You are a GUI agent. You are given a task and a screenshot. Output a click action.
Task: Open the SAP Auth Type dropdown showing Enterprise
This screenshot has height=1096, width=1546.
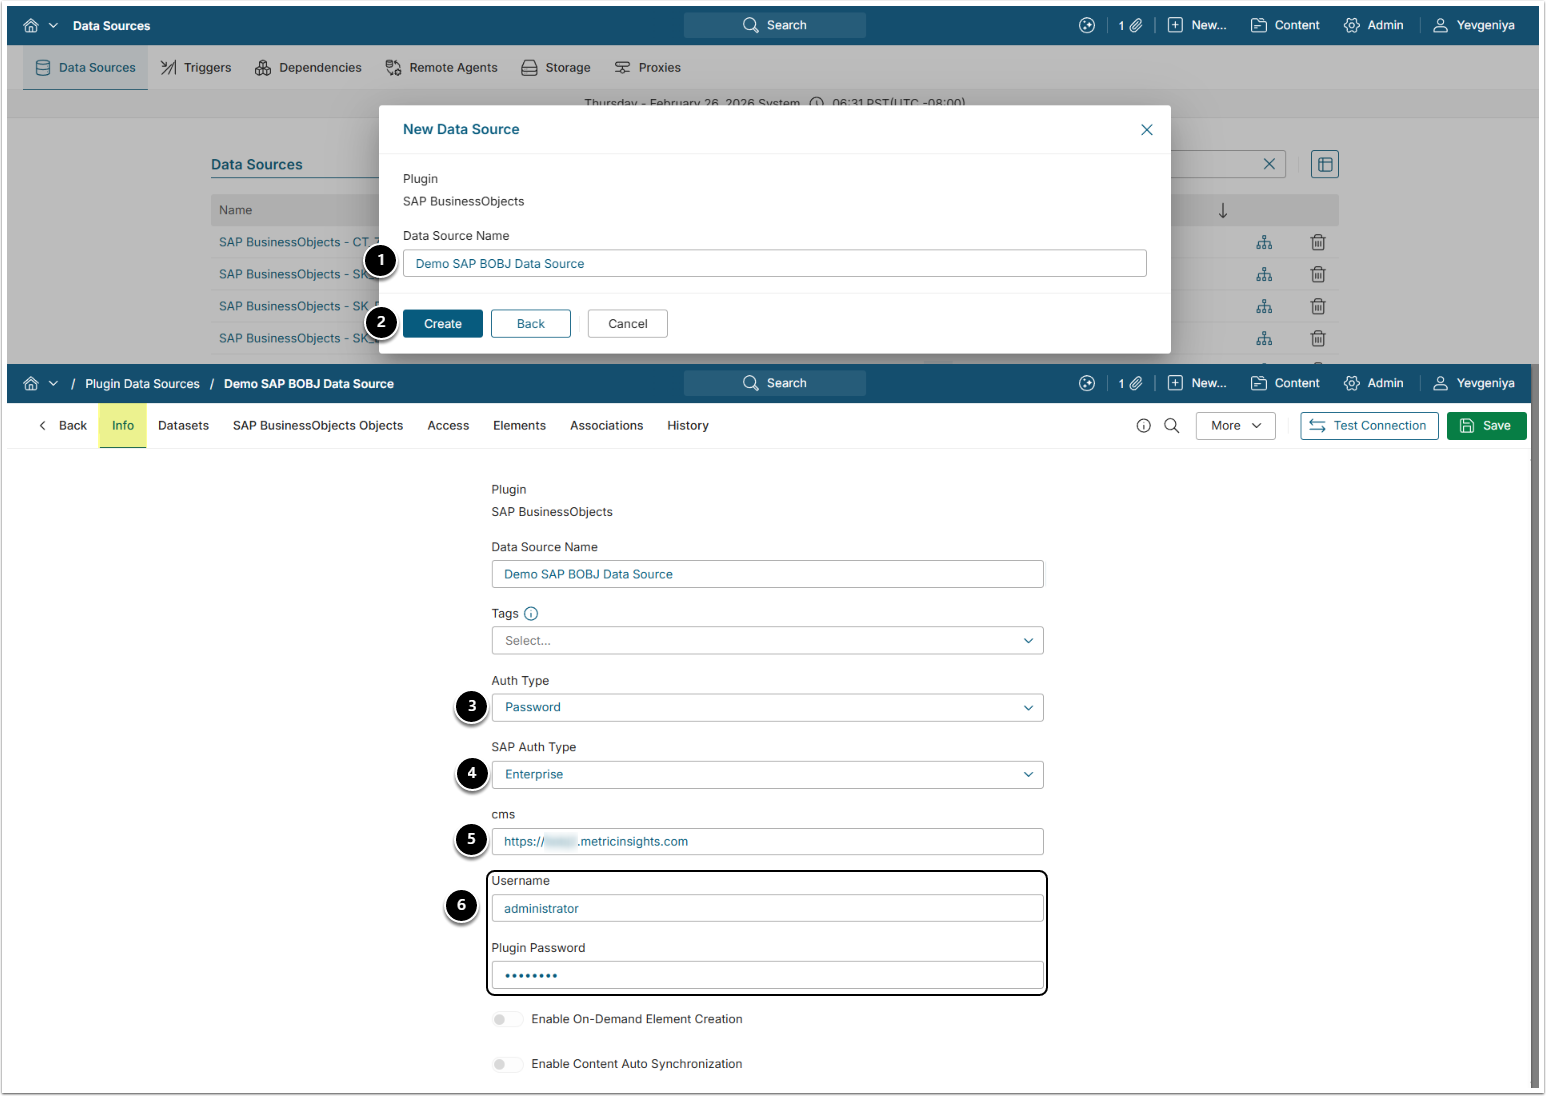click(x=767, y=775)
